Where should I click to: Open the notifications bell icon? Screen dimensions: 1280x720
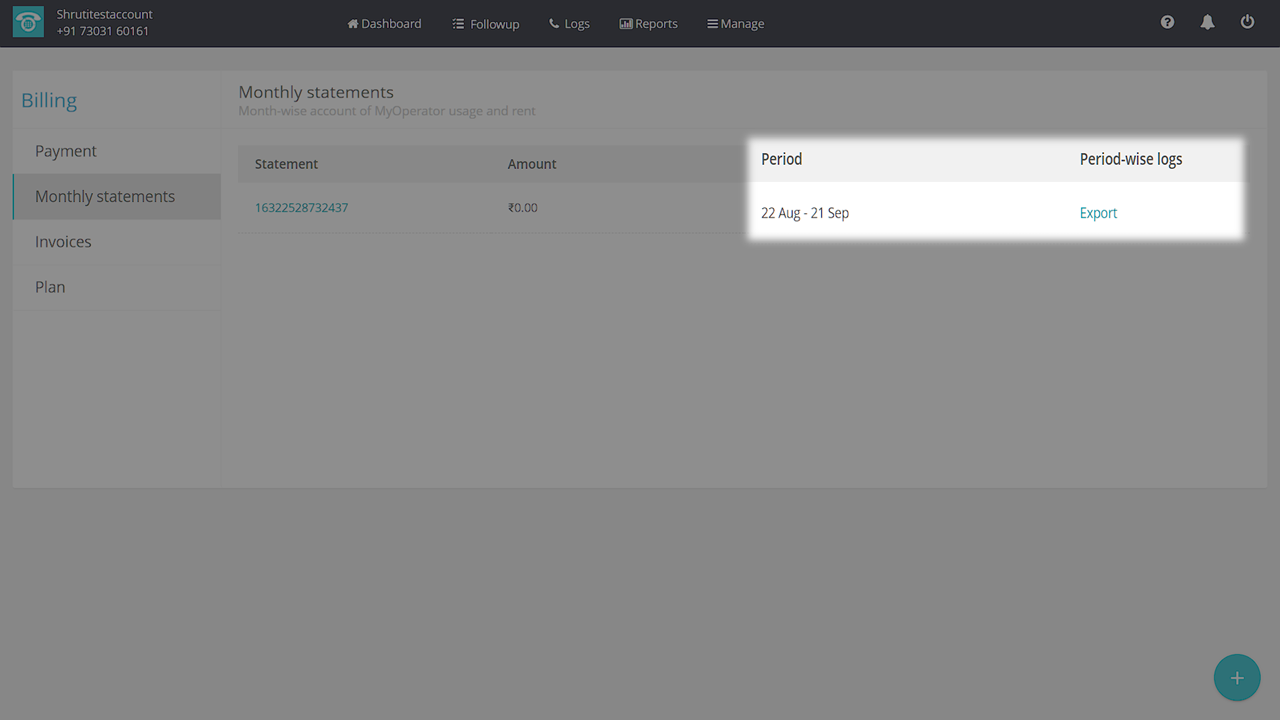[1207, 22]
